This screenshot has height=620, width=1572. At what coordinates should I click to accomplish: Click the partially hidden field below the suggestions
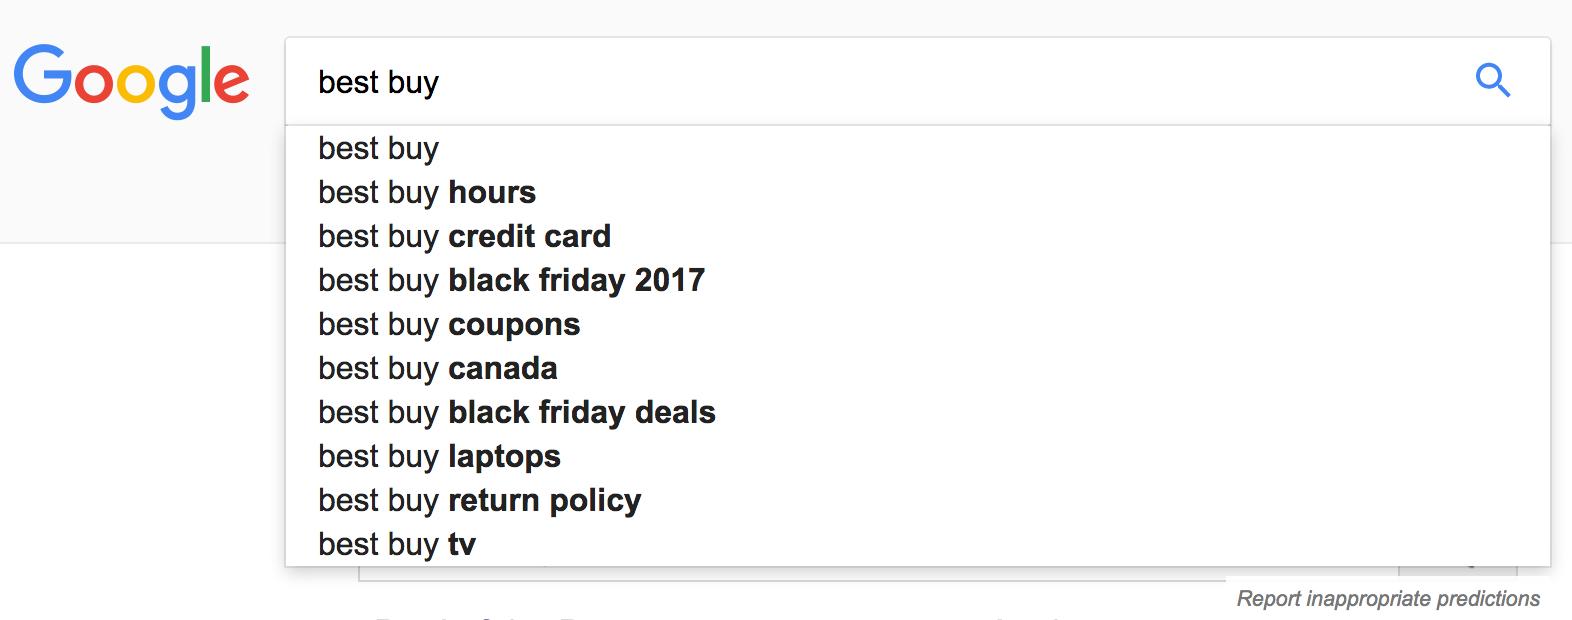[x=790, y=574]
